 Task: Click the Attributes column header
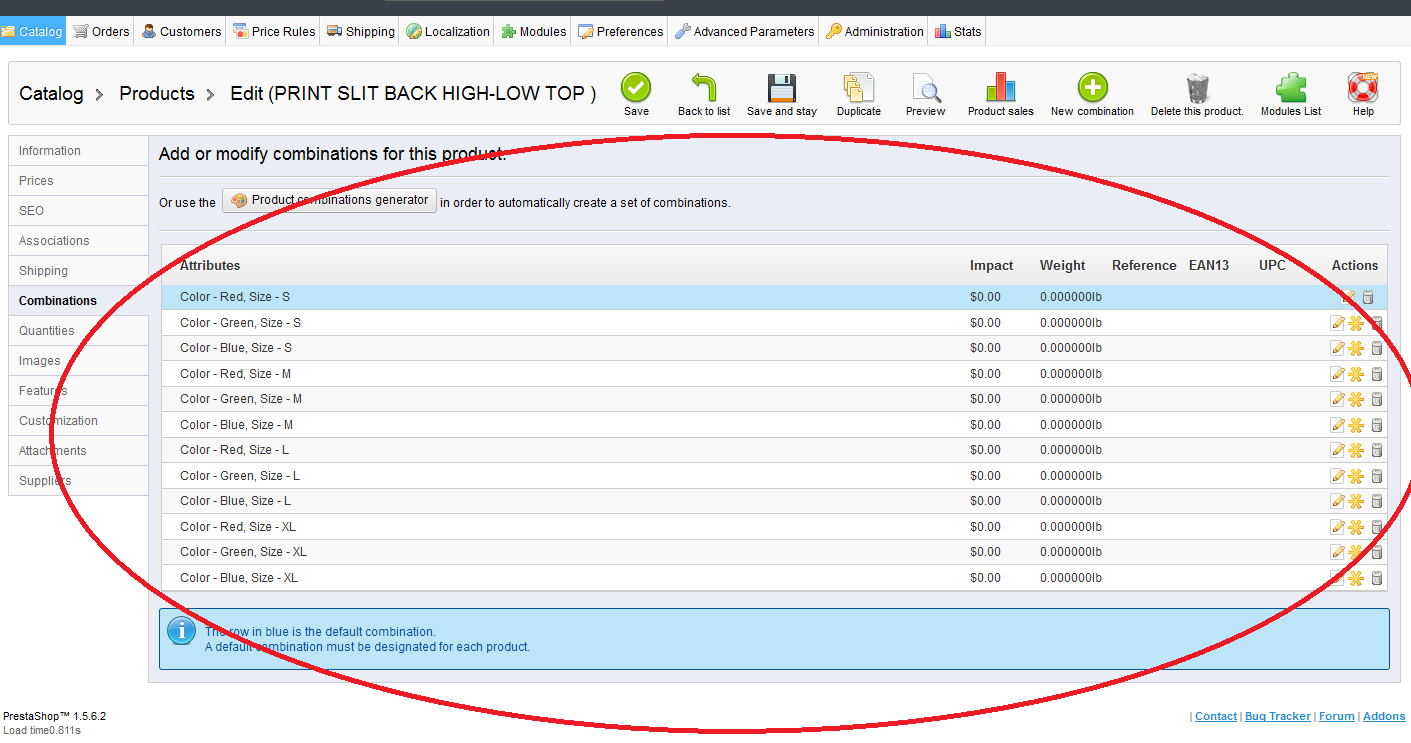(x=210, y=265)
